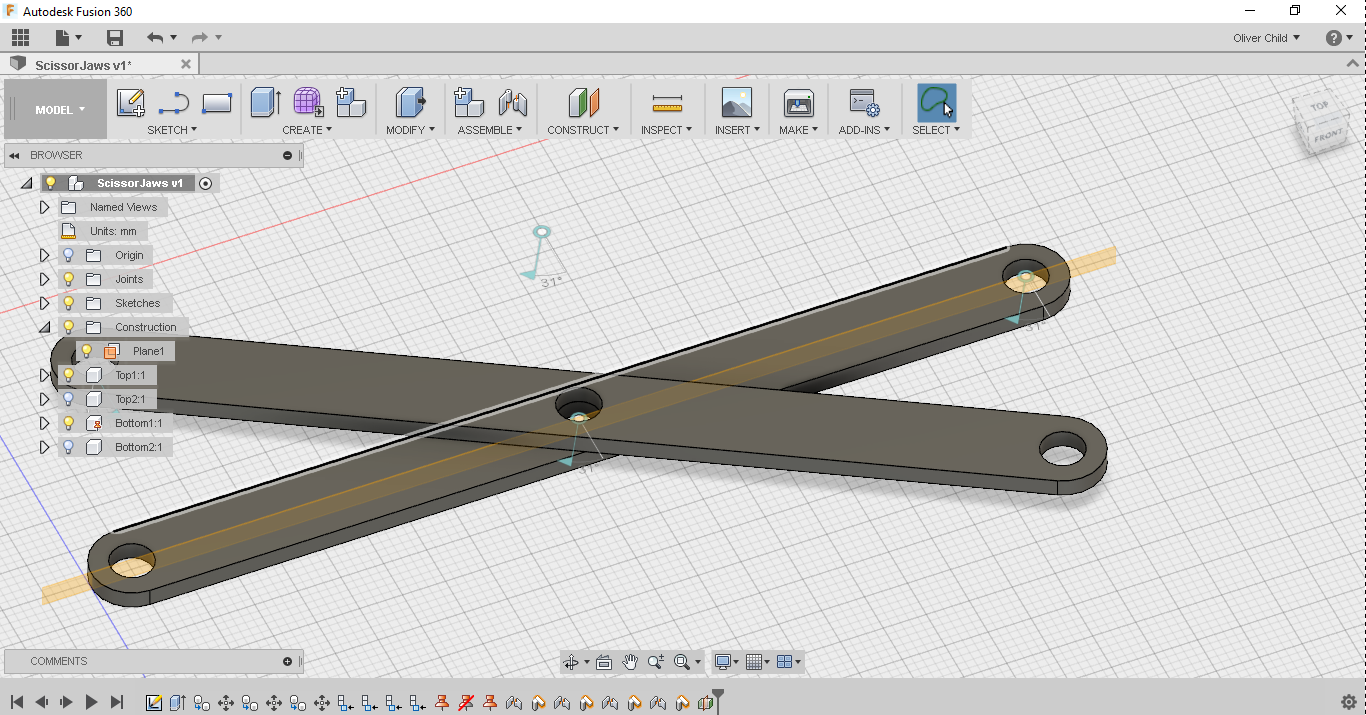Open Grid and Snaps icon
1366x715 pixels.
755,662
